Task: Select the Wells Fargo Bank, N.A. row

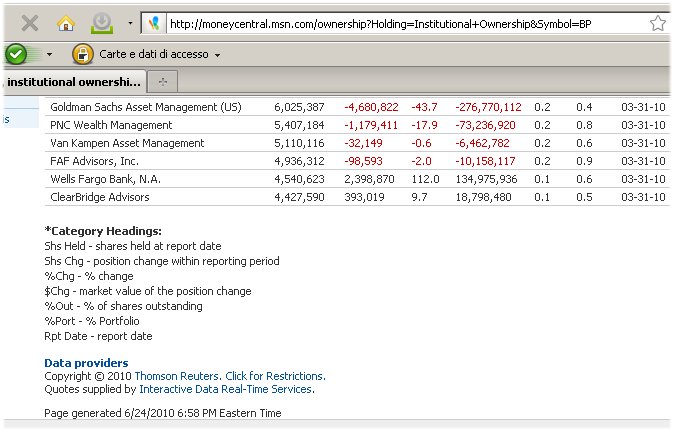Action: point(358,179)
